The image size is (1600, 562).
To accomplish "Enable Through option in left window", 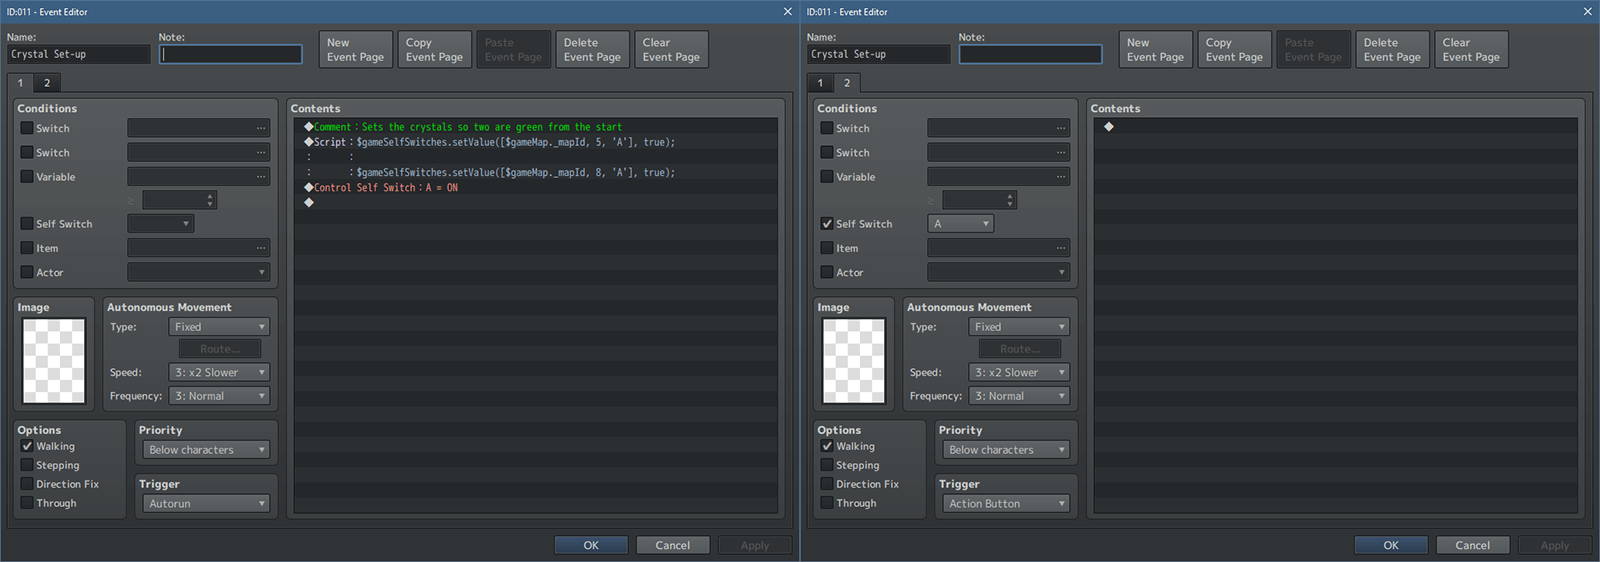I will [27, 503].
